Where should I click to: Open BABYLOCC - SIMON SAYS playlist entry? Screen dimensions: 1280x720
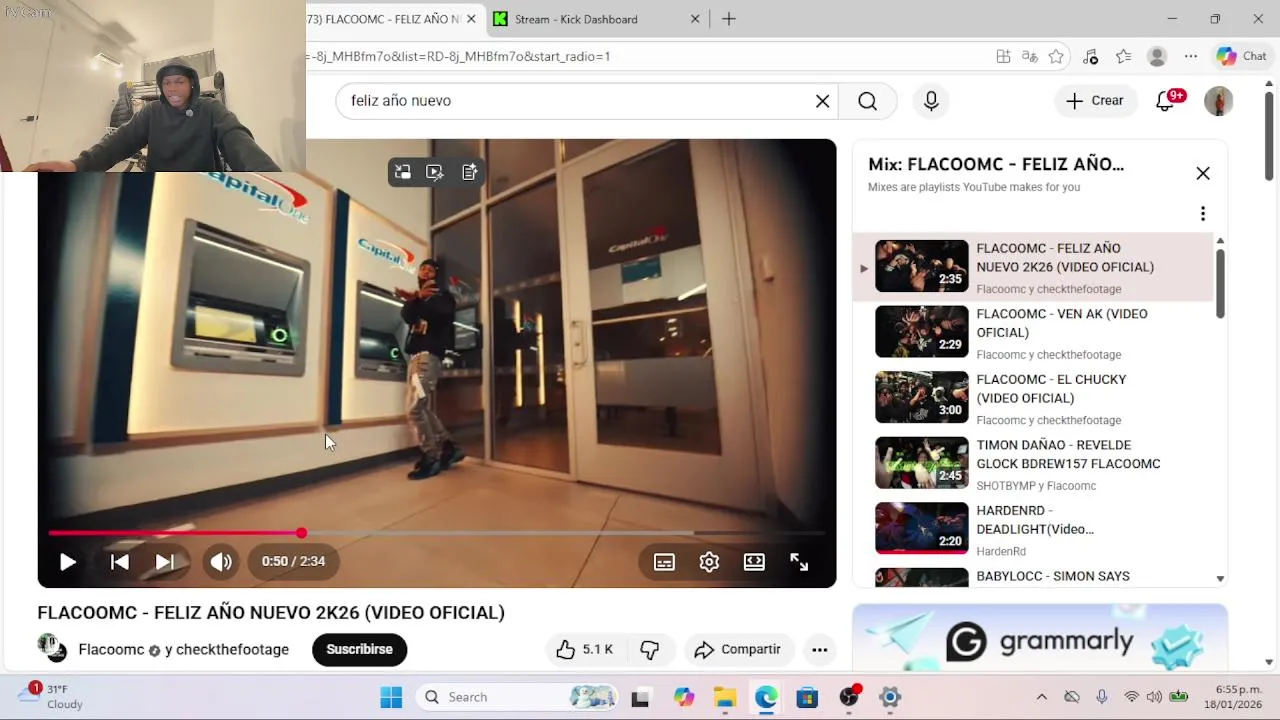tap(1035, 577)
